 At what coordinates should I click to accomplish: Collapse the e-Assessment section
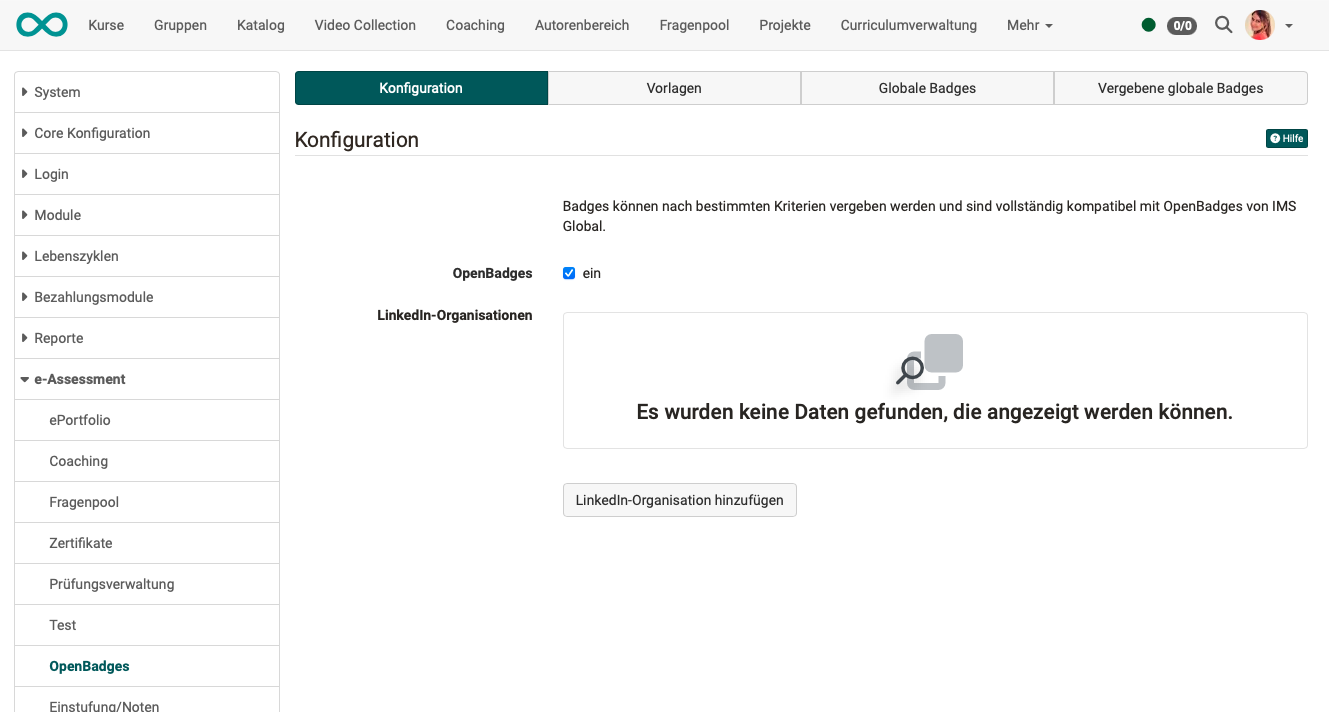coord(80,379)
